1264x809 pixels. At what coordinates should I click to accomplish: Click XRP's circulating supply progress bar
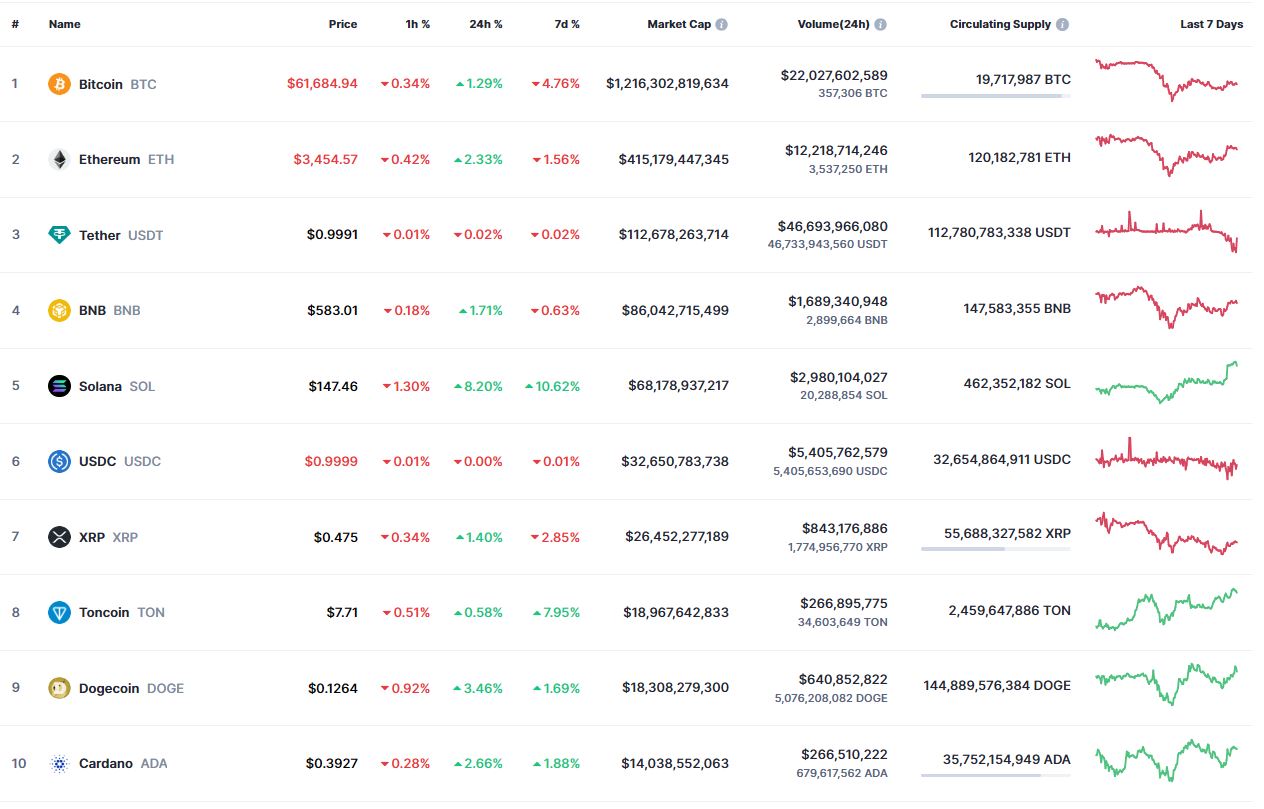click(x=995, y=549)
